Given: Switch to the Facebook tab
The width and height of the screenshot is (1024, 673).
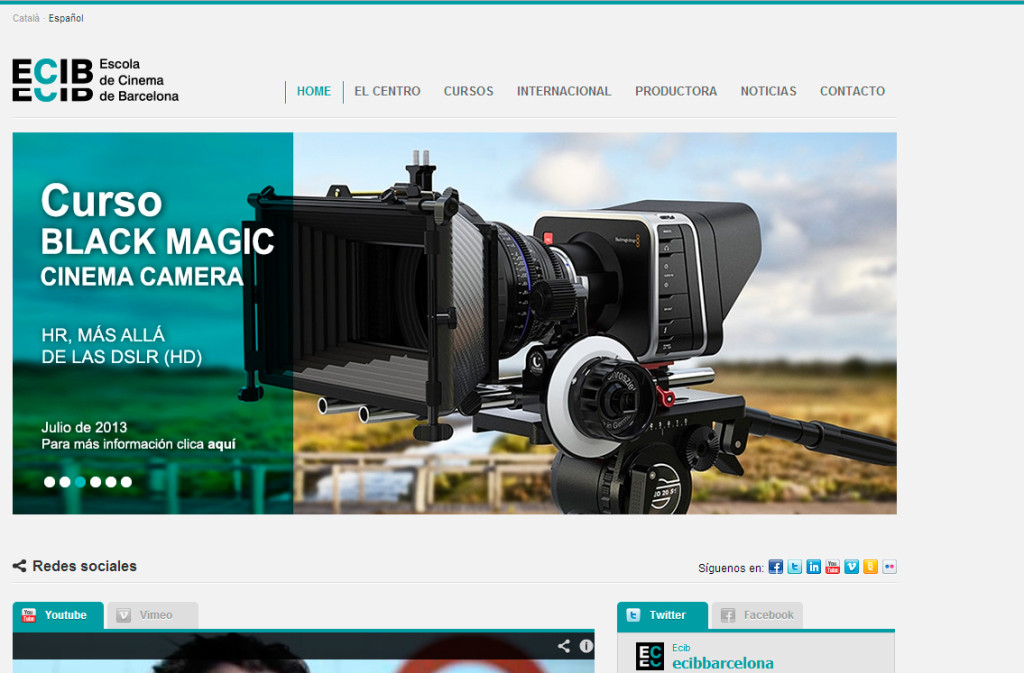Looking at the screenshot, I should point(757,615).
